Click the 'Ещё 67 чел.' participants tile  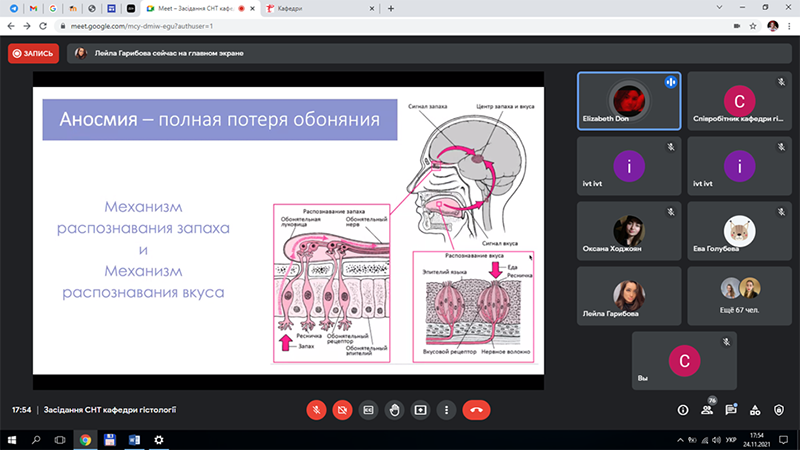tap(738, 296)
